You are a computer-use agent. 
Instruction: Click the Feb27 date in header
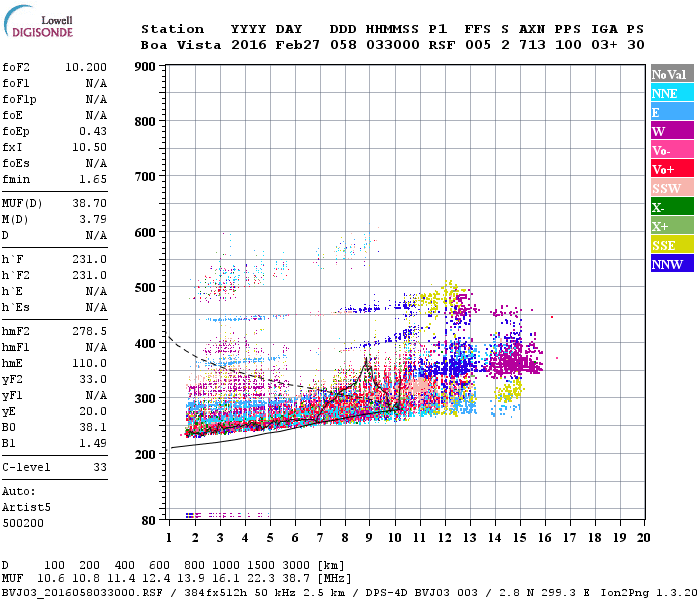coord(298,45)
